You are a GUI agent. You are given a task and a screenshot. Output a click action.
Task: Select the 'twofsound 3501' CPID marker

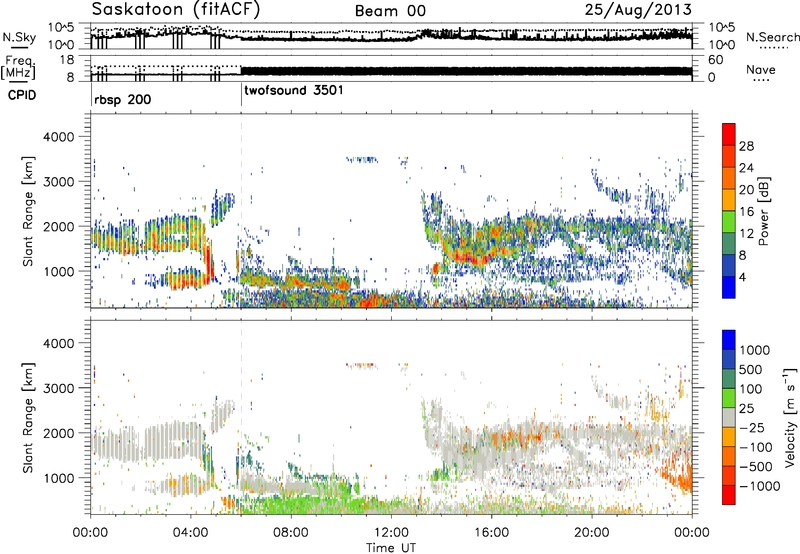tap(294, 91)
